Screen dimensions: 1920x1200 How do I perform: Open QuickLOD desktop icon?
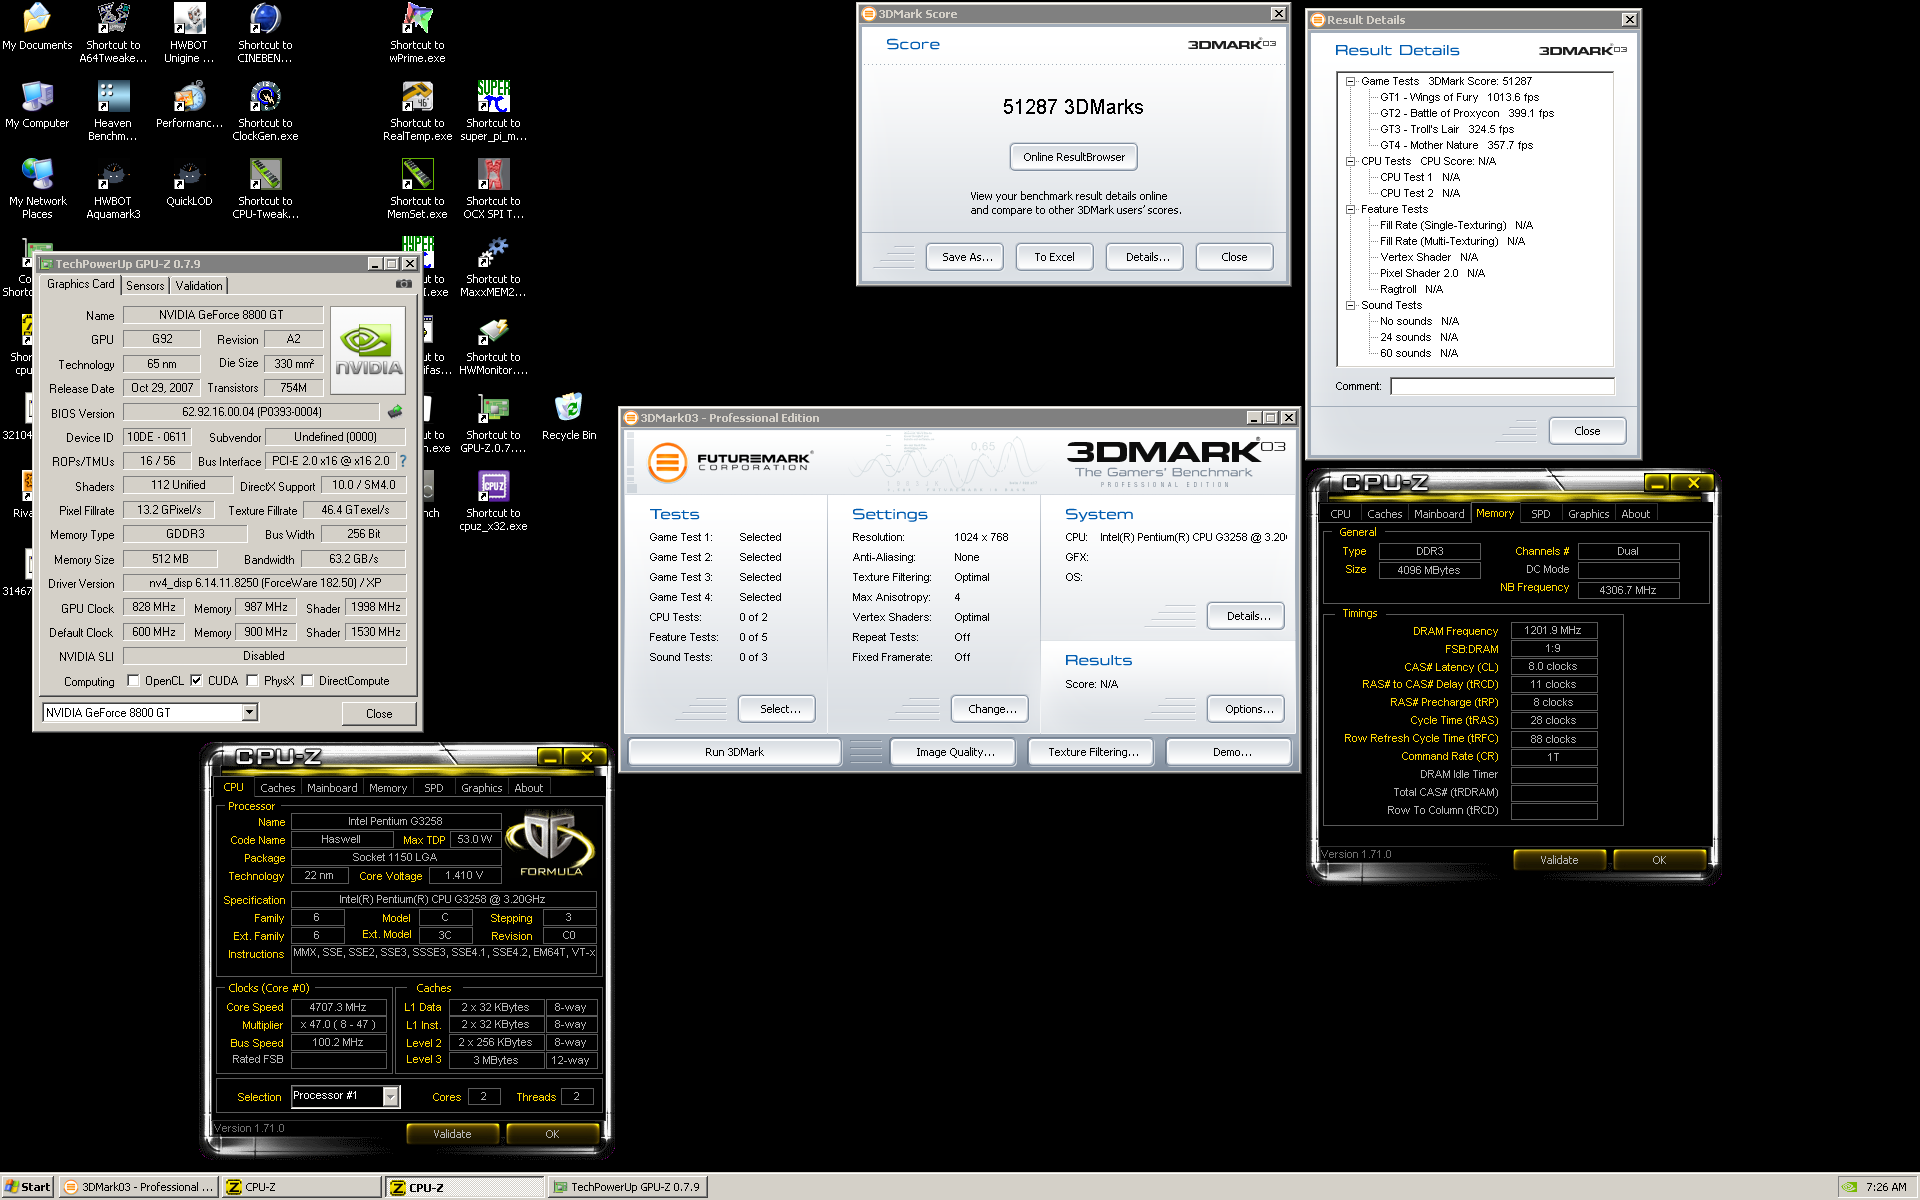tap(189, 183)
